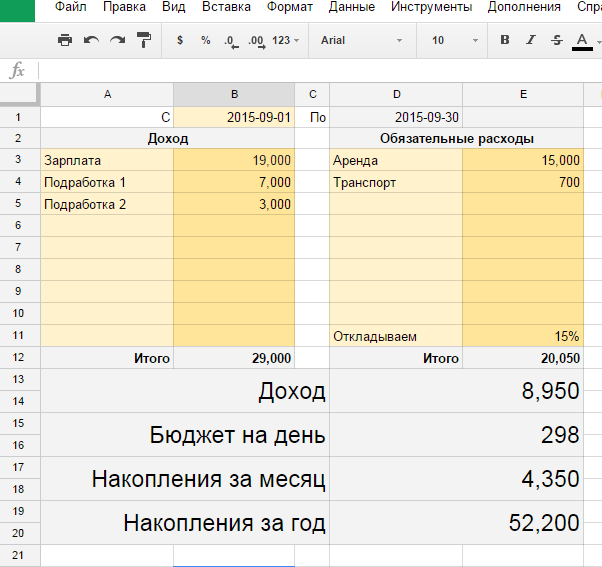The image size is (602, 567).
Task: Select all cells via corner box
Action: click(20, 94)
